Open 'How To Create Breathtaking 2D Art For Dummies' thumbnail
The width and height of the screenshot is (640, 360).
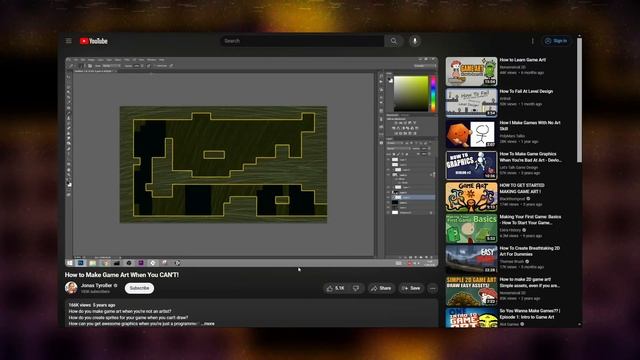pyautogui.click(x=471, y=259)
